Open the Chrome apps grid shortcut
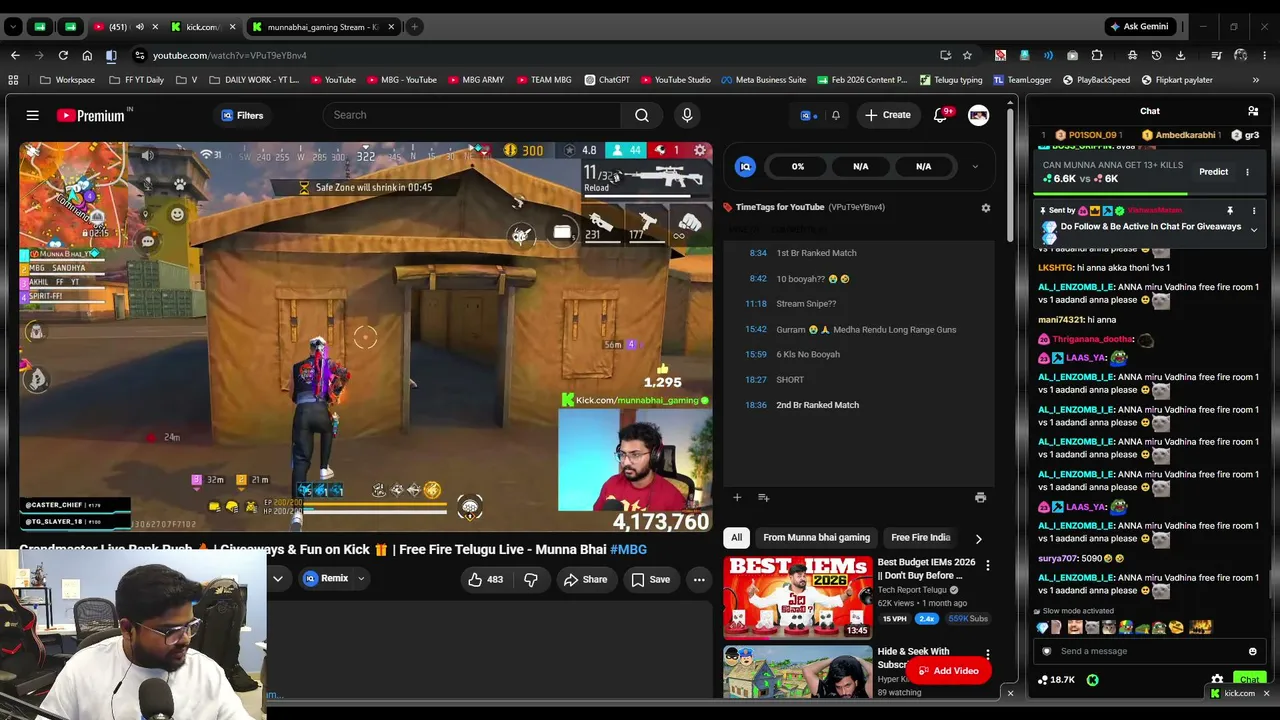1280x720 pixels. 13,80
